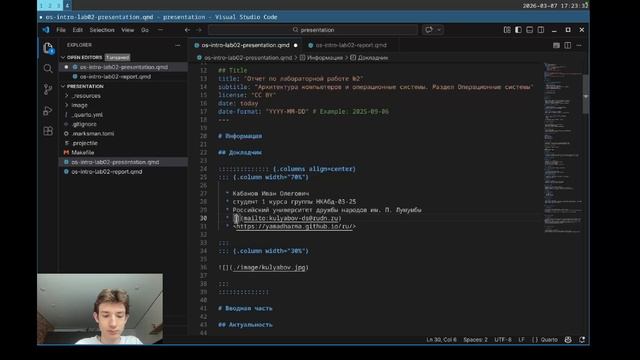Open the View menu
Image resolution: width=640 pixels, height=360 pixels.
127,30
